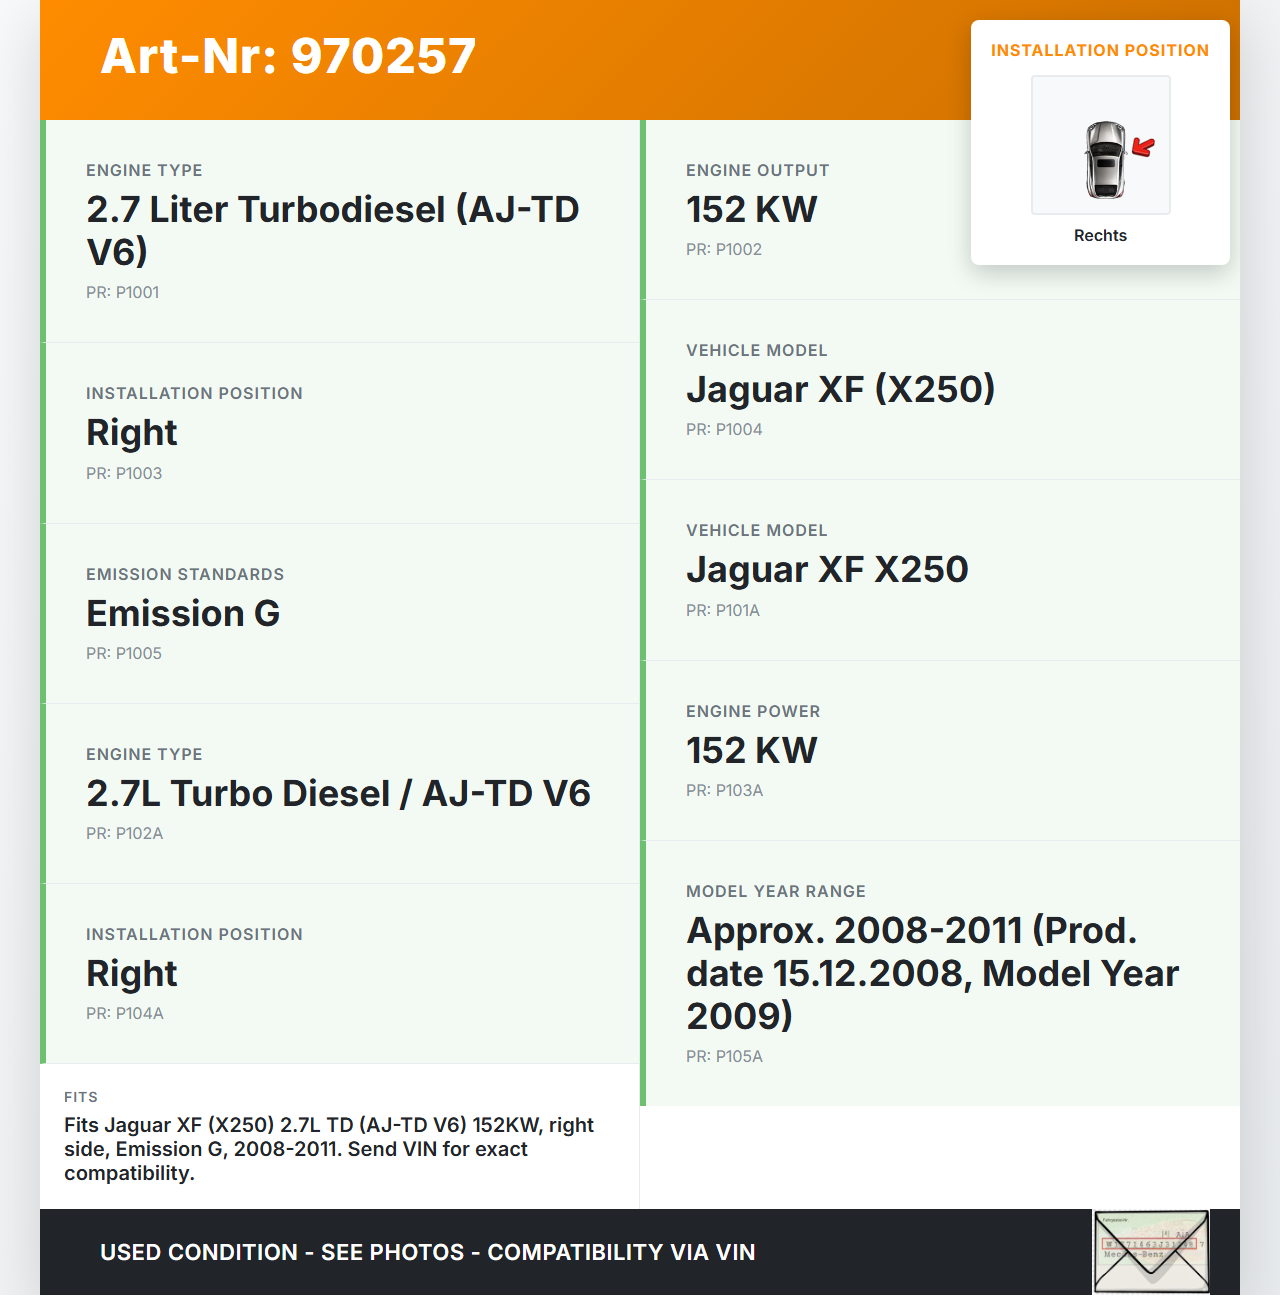Click the Installation Position card icon
Viewport: 1280px width, 1296px height.
click(1100, 145)
